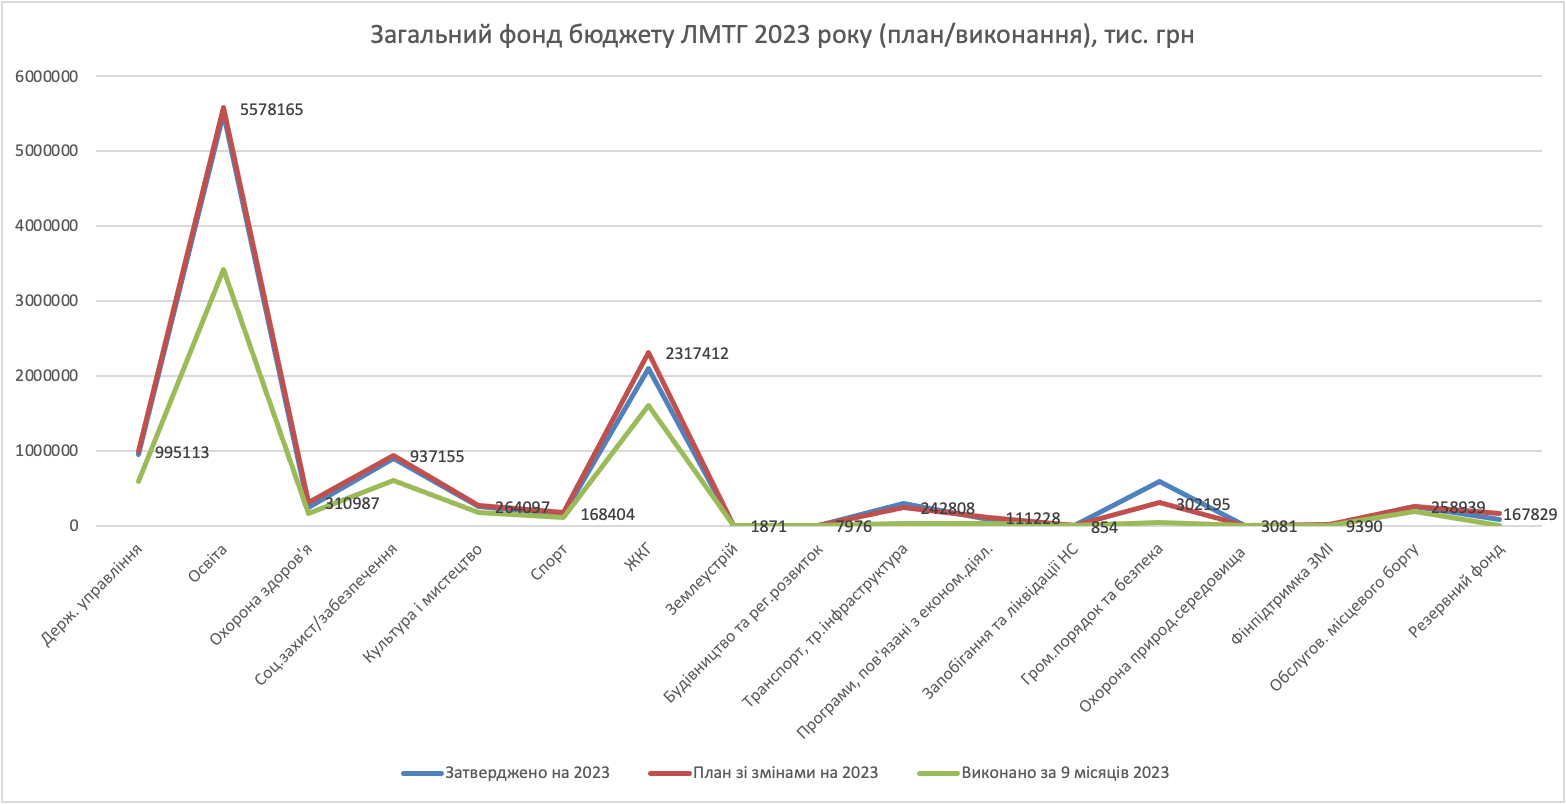
Task: Select category label 'Резервний фонд'
Action: point(1458,590)
